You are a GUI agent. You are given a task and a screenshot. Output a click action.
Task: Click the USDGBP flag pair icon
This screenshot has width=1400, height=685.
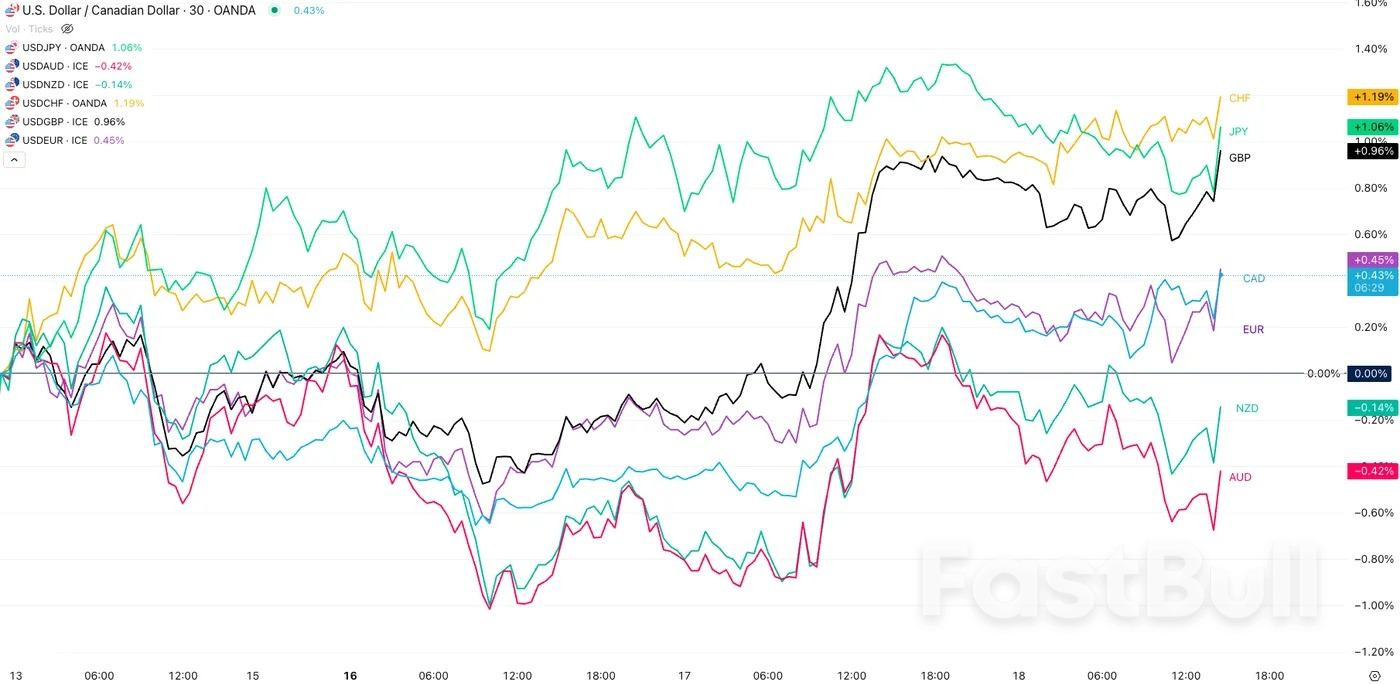click(11, 122)
